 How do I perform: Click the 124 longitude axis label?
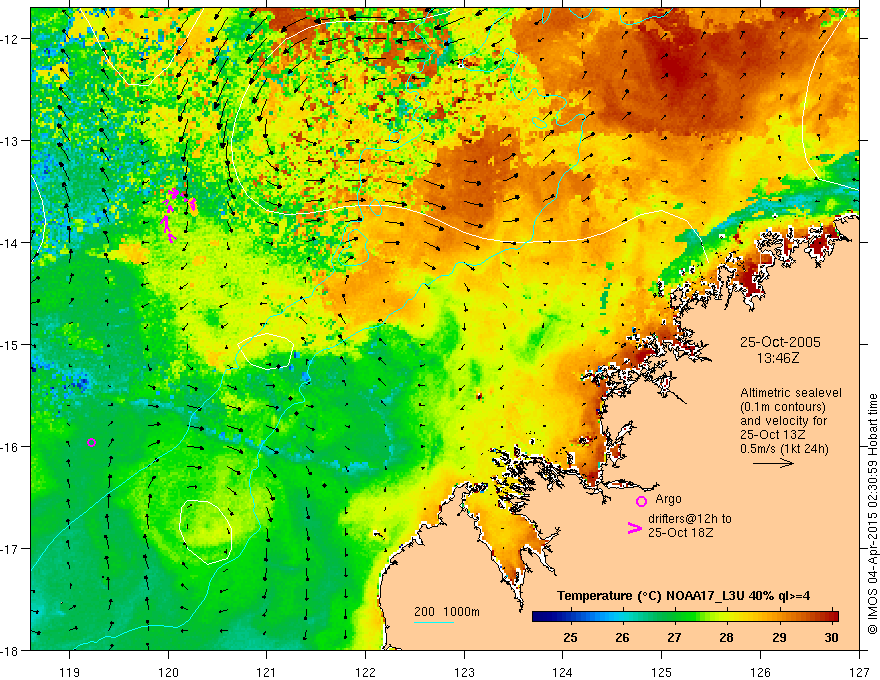point(563,672)
